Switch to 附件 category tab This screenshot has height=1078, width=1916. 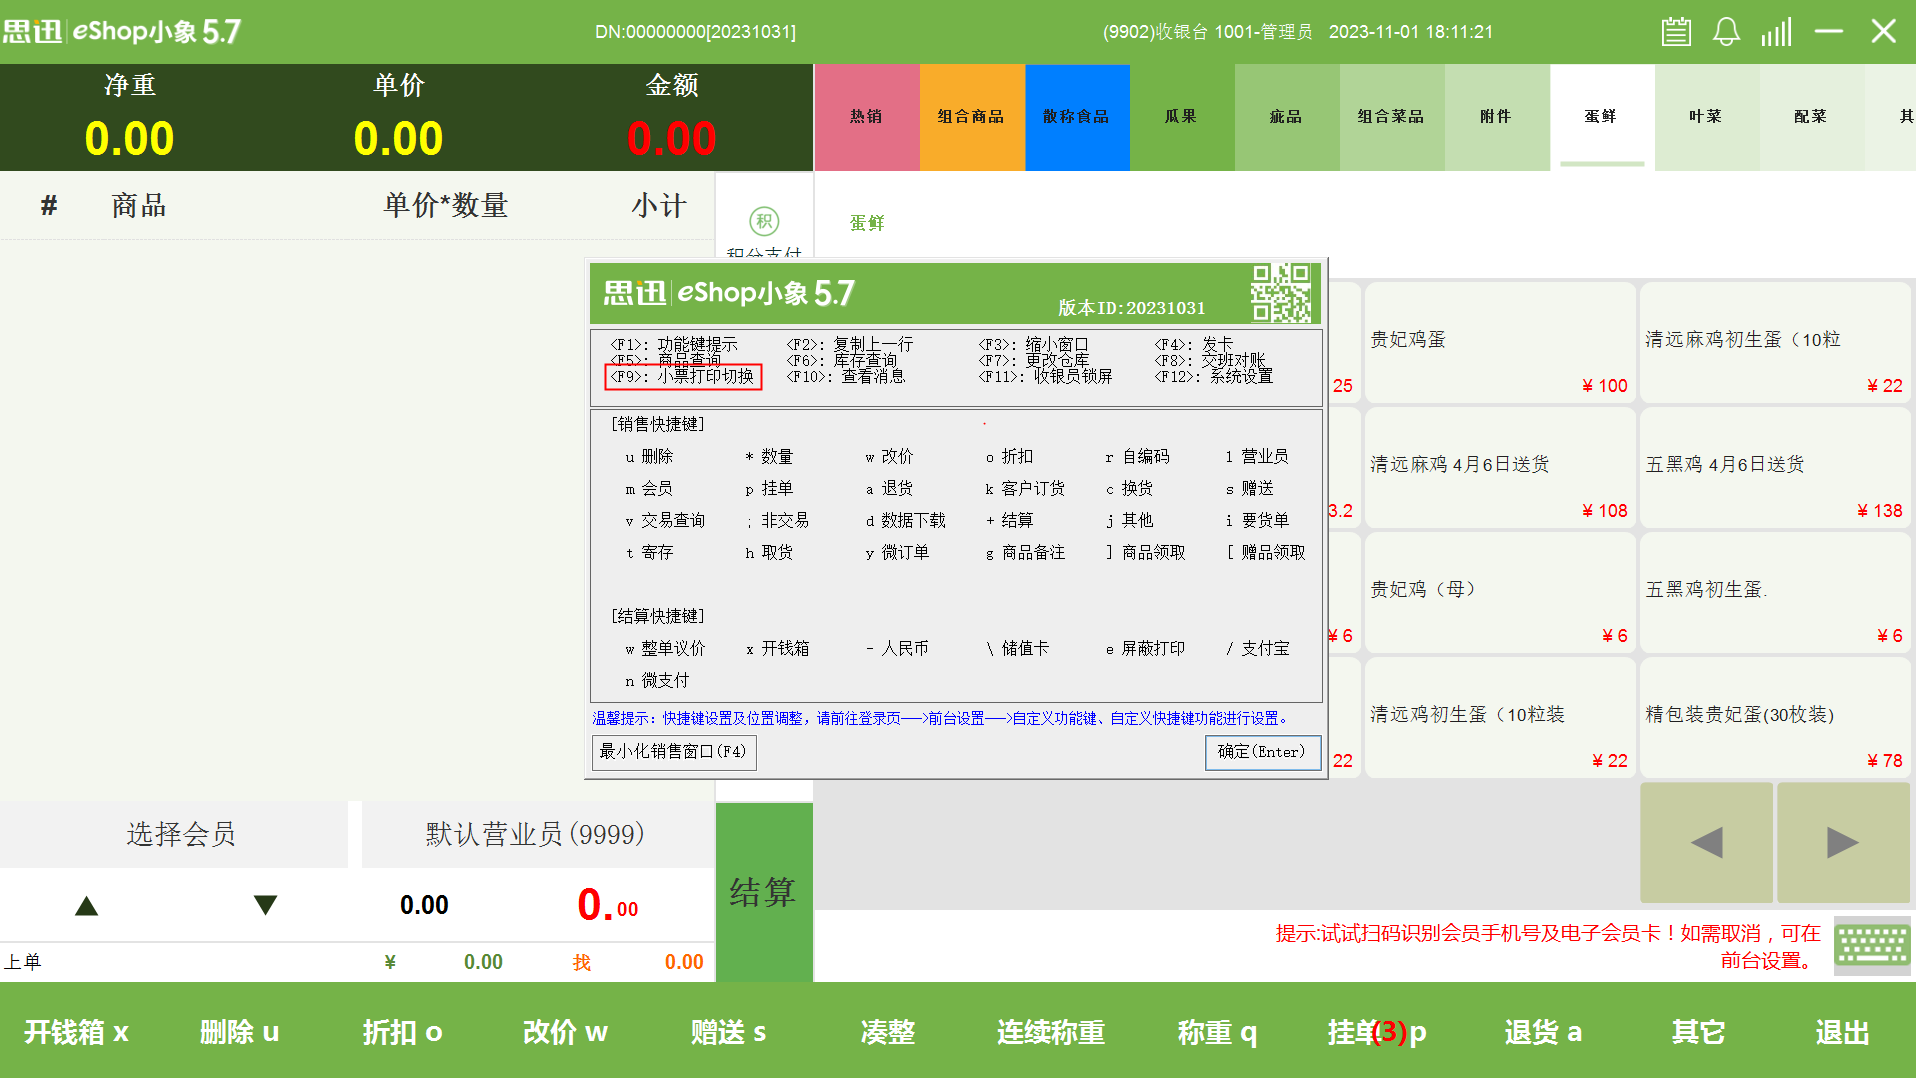1497,117
